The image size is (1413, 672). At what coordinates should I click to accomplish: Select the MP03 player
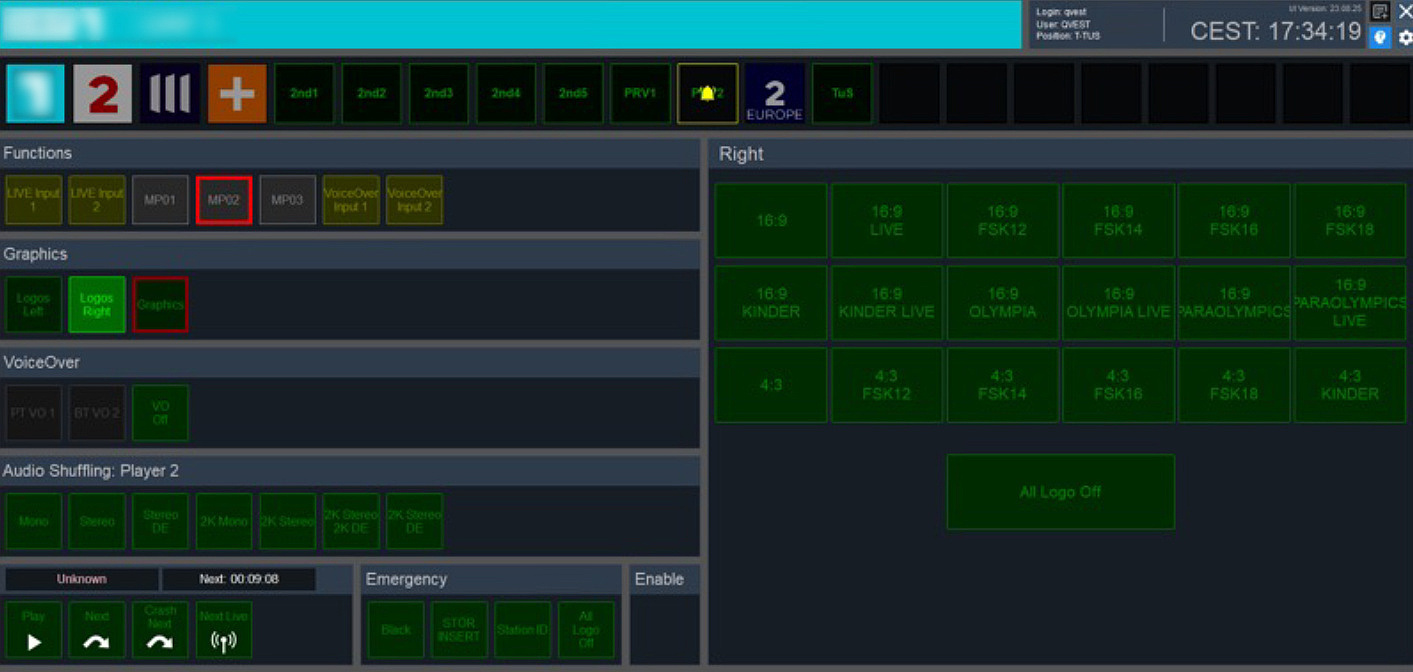288,200
